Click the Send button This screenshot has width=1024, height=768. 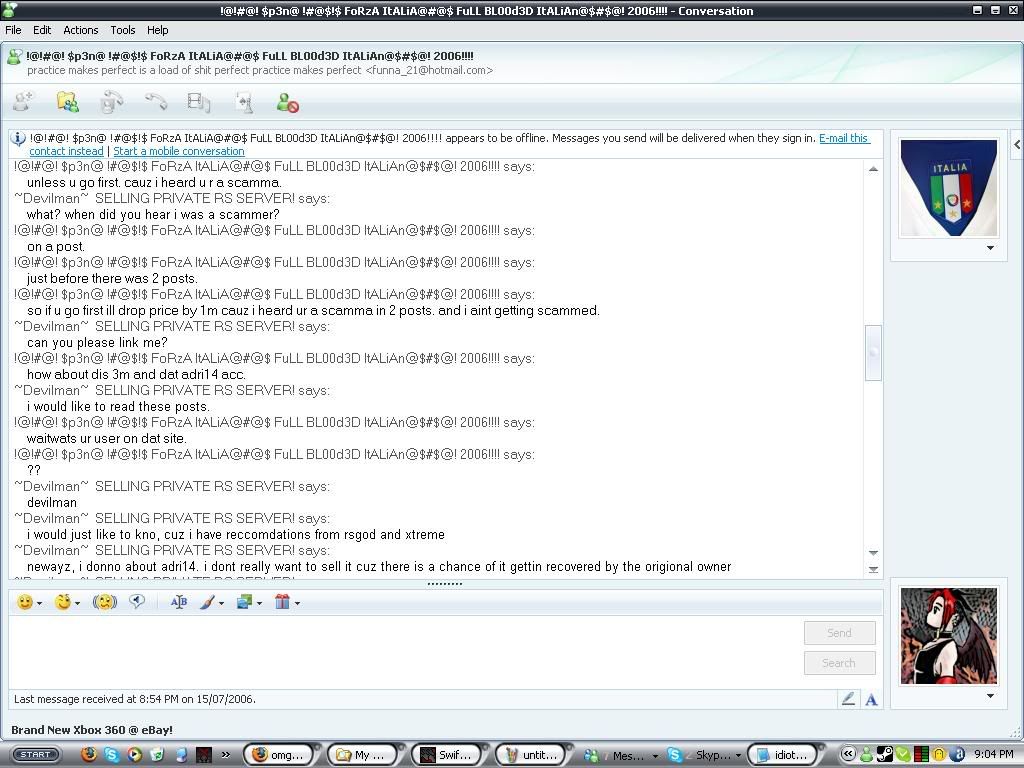pyautogui.click(x=839, y=633)
